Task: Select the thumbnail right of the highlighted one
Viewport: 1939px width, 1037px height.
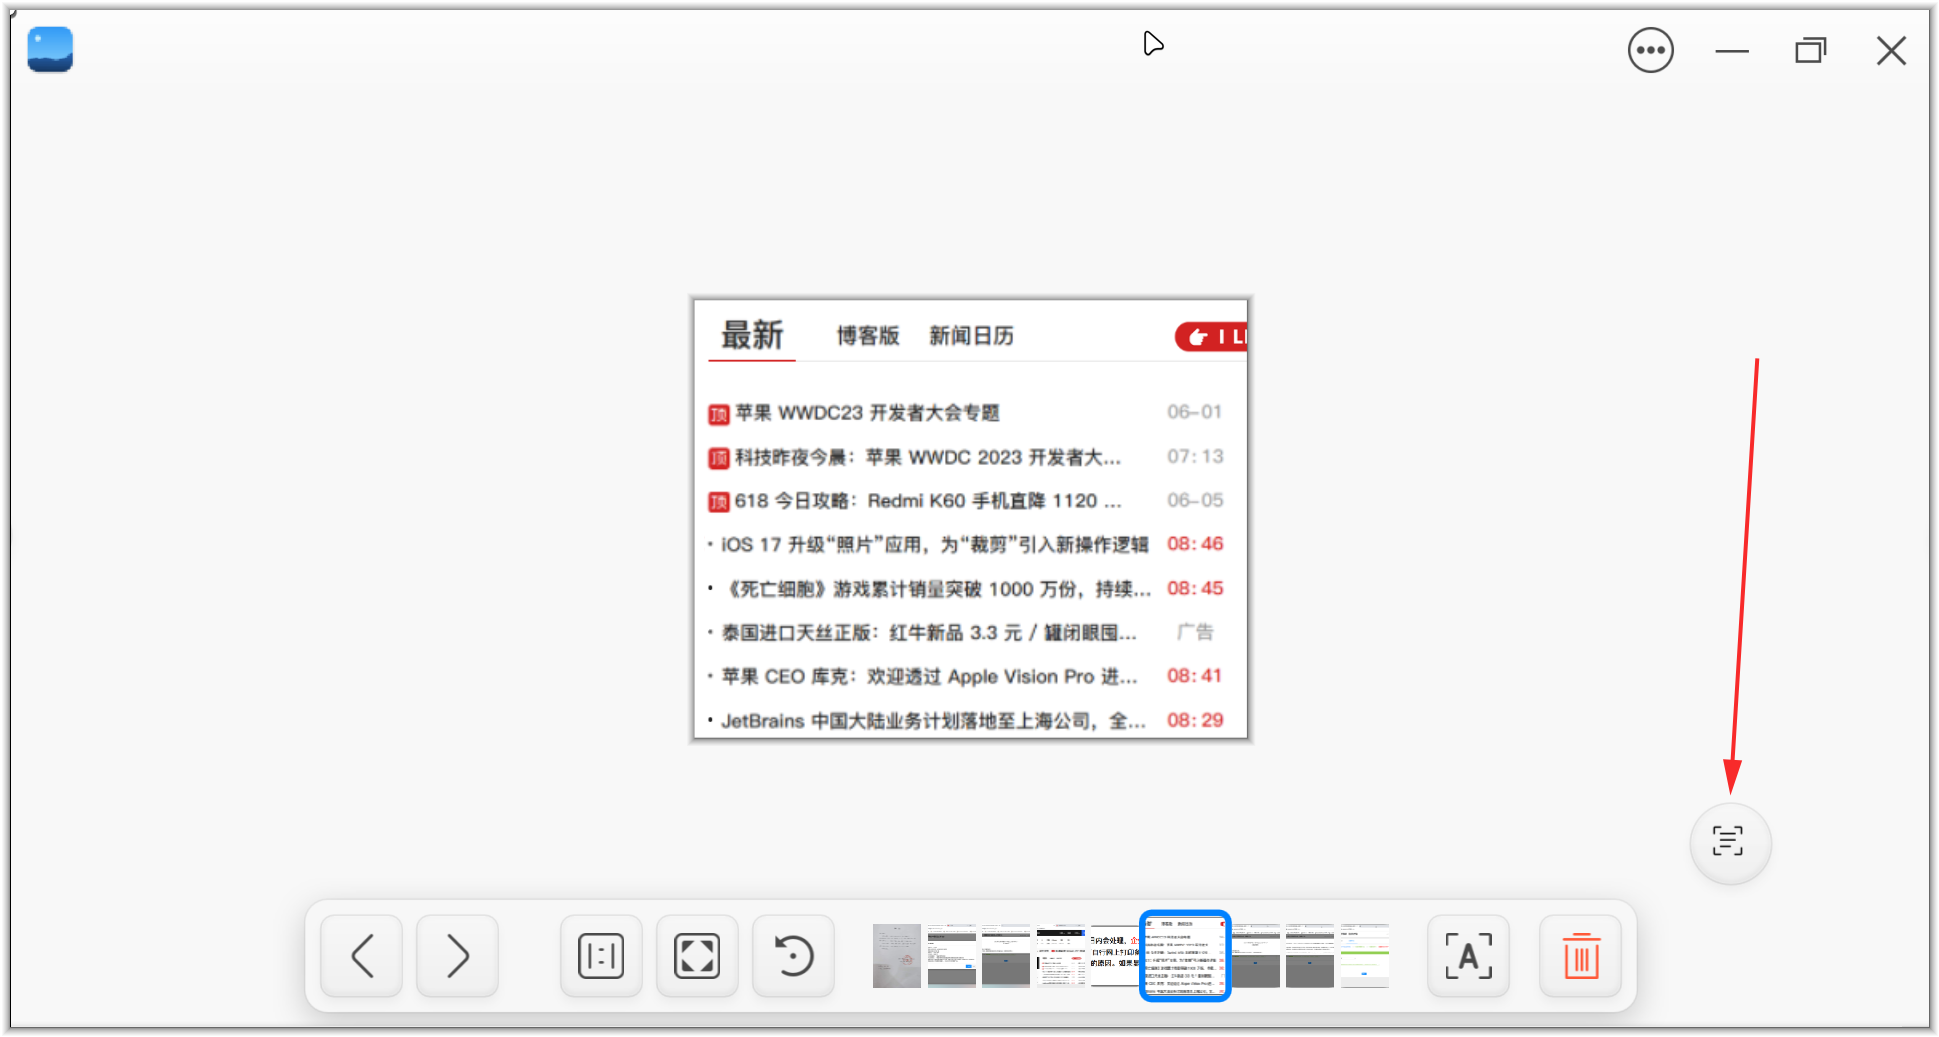Action: point(1254,955)
